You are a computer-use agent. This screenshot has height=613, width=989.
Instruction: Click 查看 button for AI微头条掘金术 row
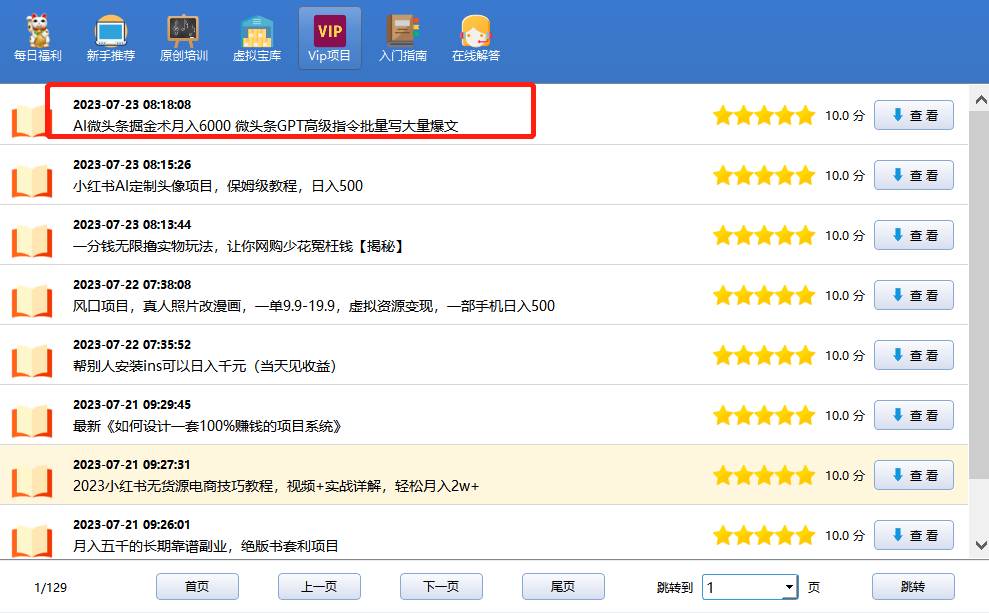tap(913, 115)
